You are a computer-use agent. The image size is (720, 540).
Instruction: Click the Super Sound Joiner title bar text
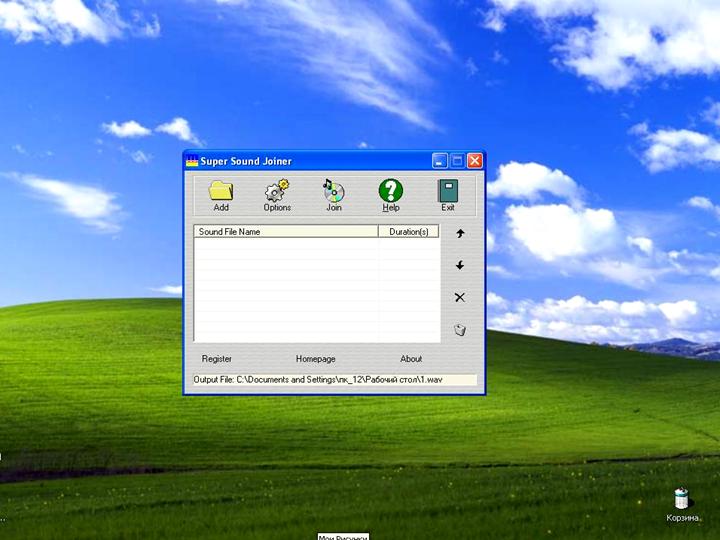click(x=246, y=161)
